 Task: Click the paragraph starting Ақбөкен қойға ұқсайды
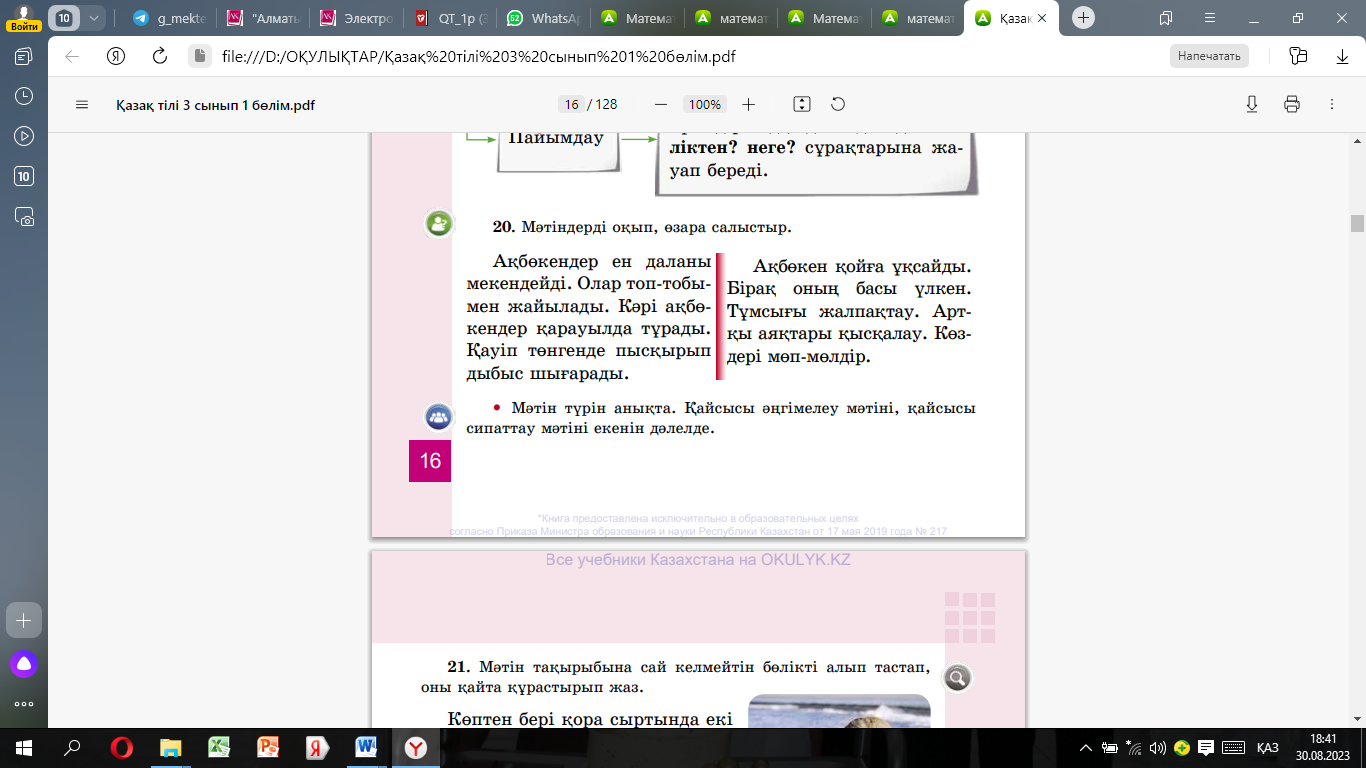(x=849, y=311)
